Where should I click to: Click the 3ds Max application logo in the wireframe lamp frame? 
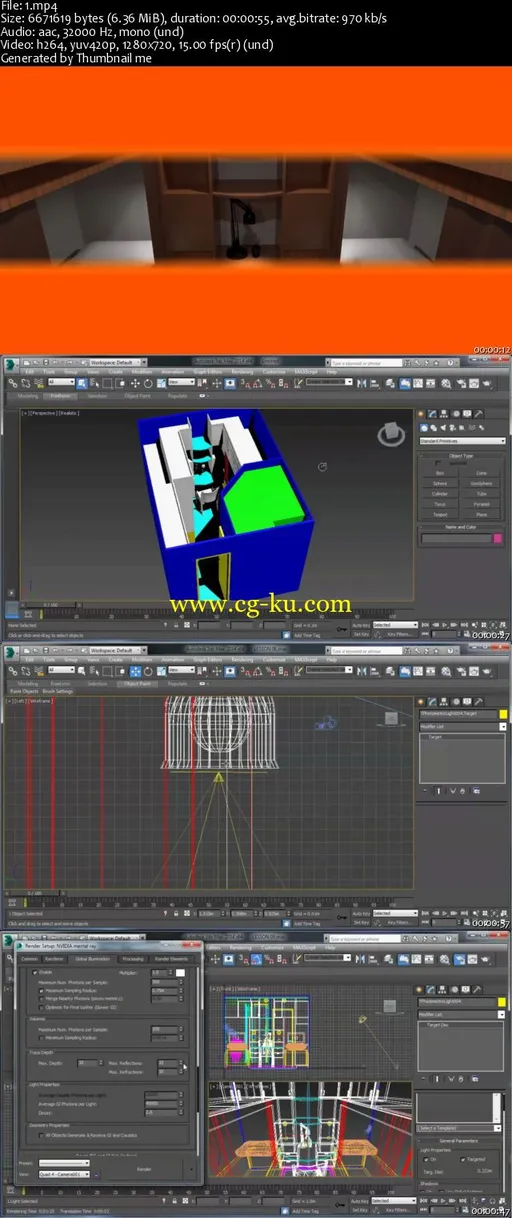10,652
